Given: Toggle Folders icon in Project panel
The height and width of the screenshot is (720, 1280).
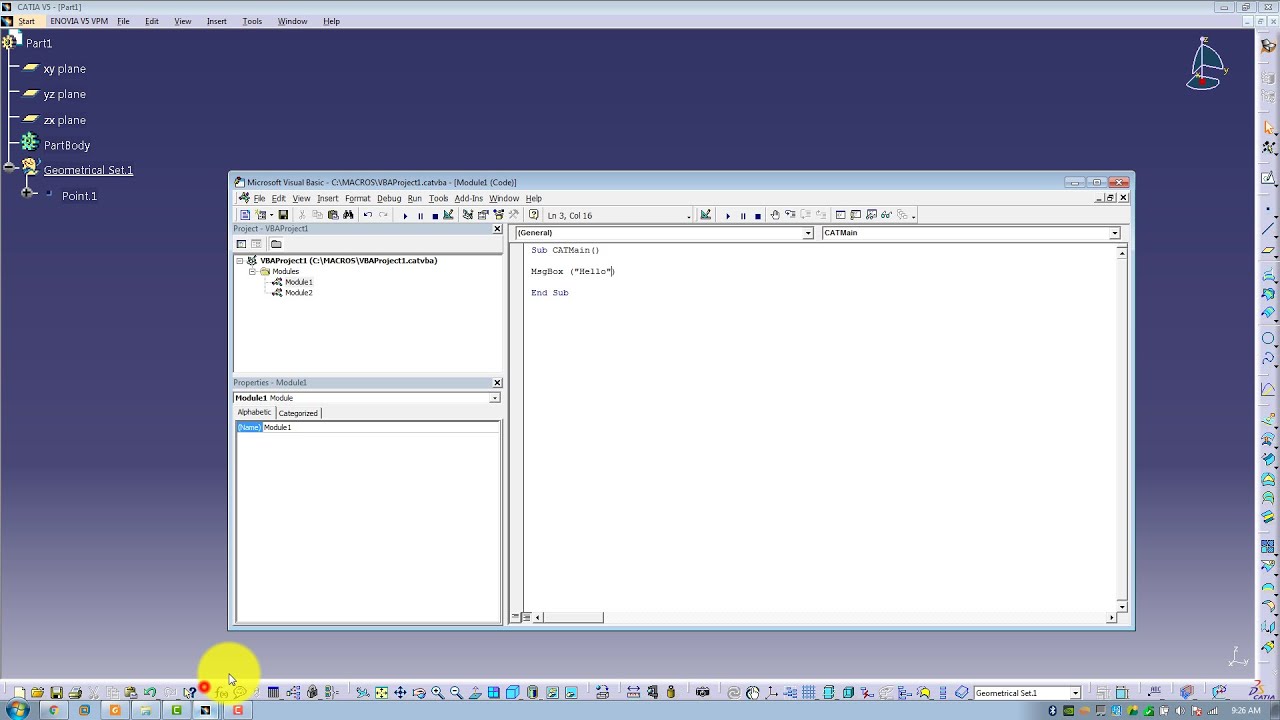Looking at the screenshot, I should 276,244.
